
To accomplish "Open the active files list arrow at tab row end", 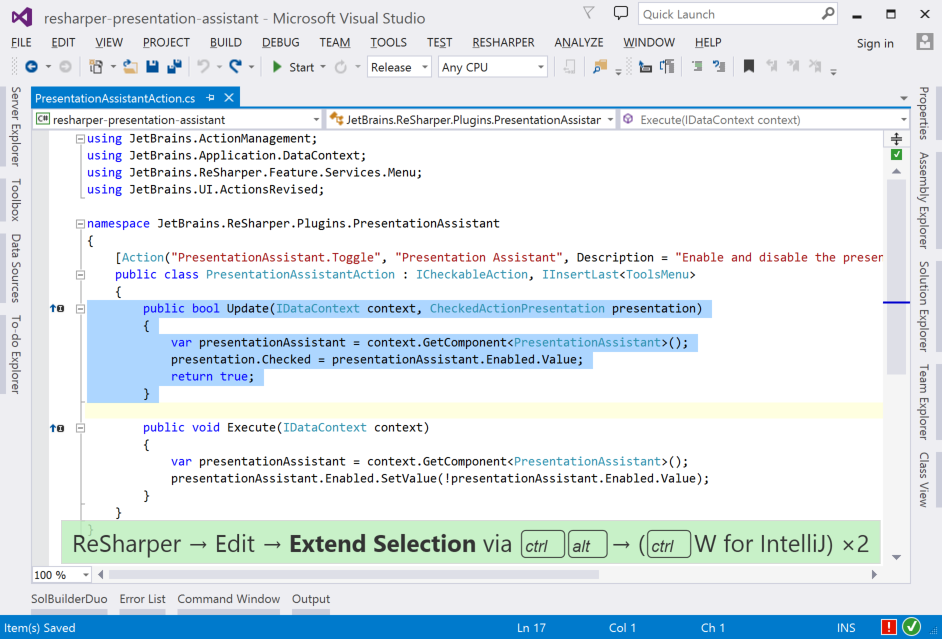I will coord(904,98).
